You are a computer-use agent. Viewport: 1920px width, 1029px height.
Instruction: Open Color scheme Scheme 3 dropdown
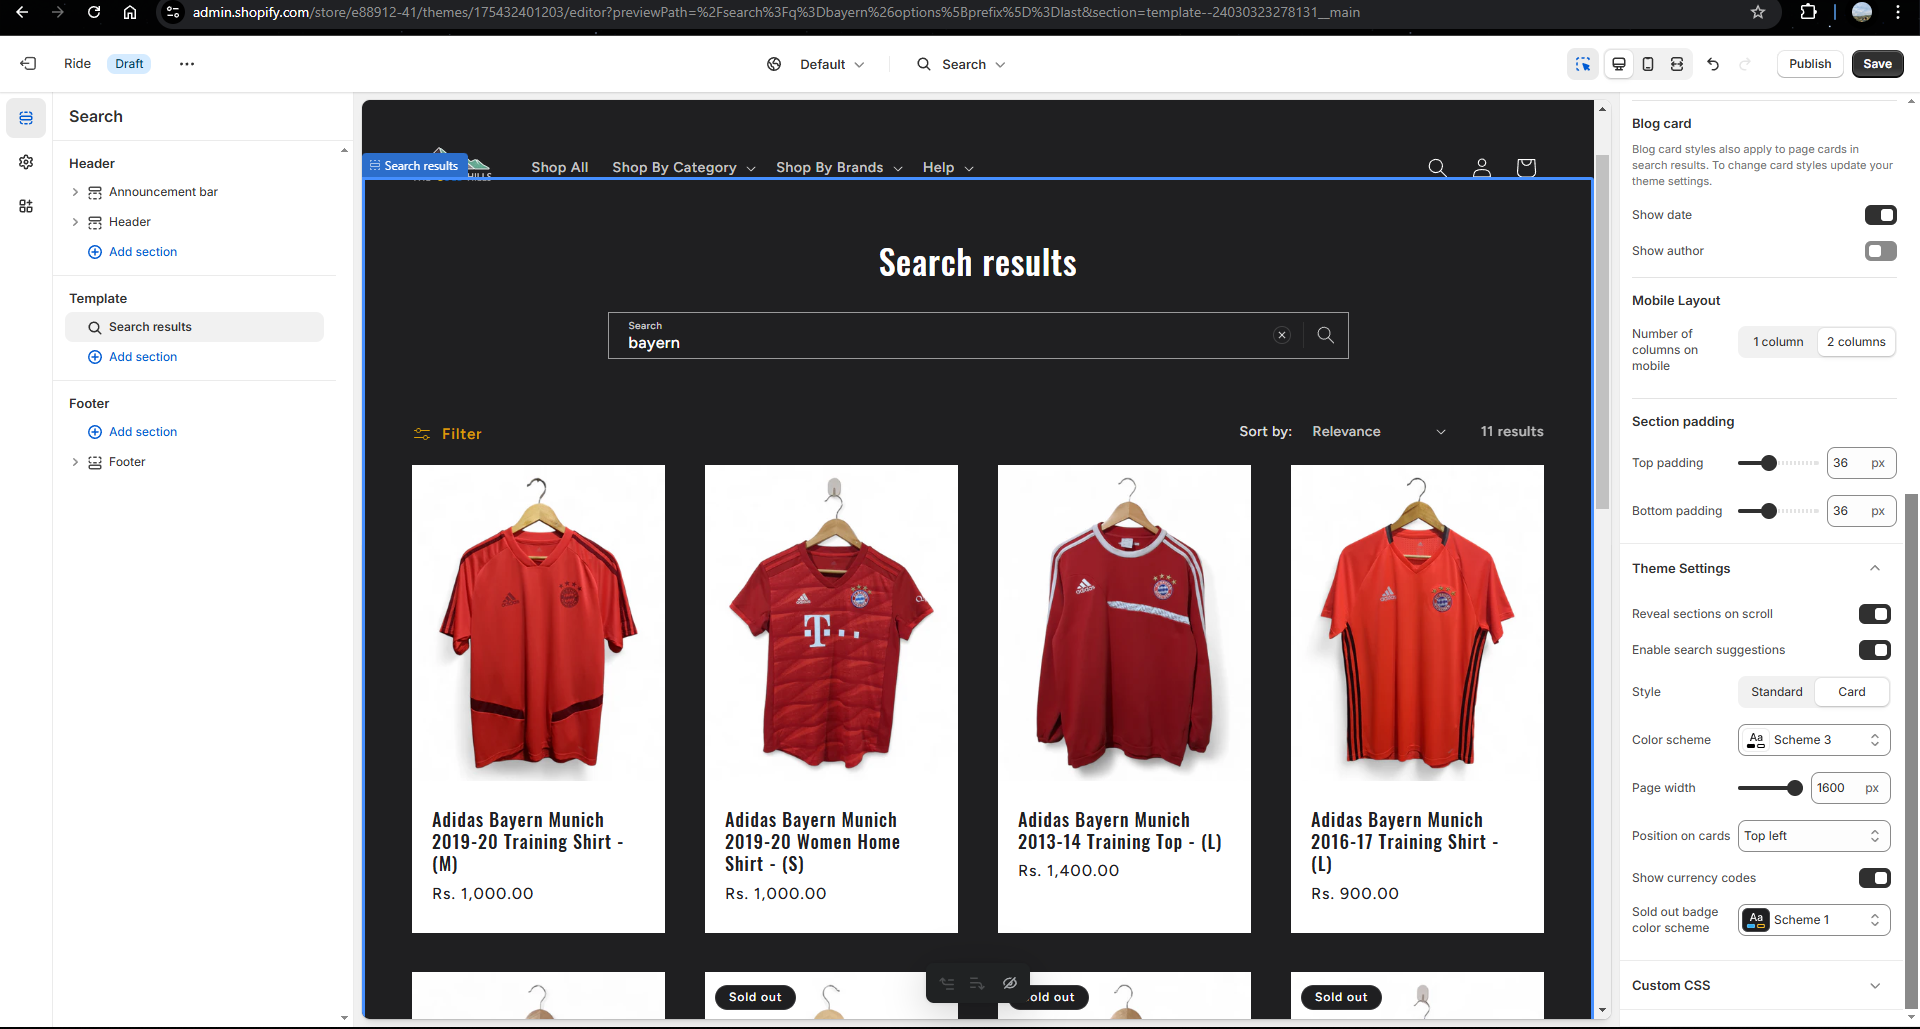tap(1814, 740)
